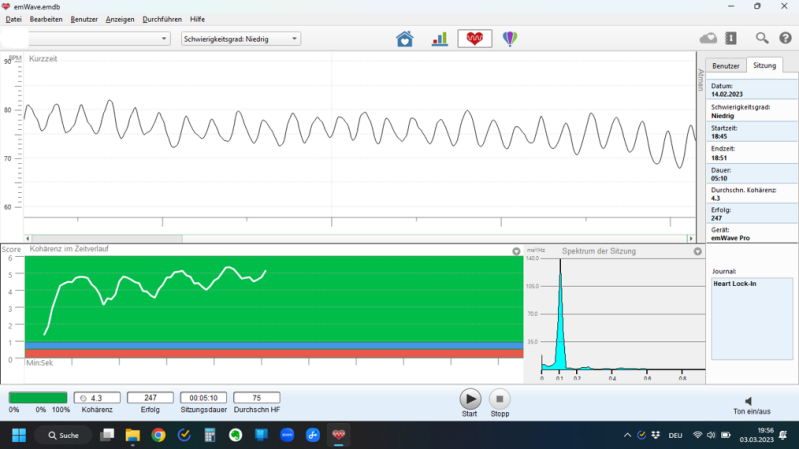Open the Durchführen menu
This screenshot has width=799, height=449.
click(162, 19)
